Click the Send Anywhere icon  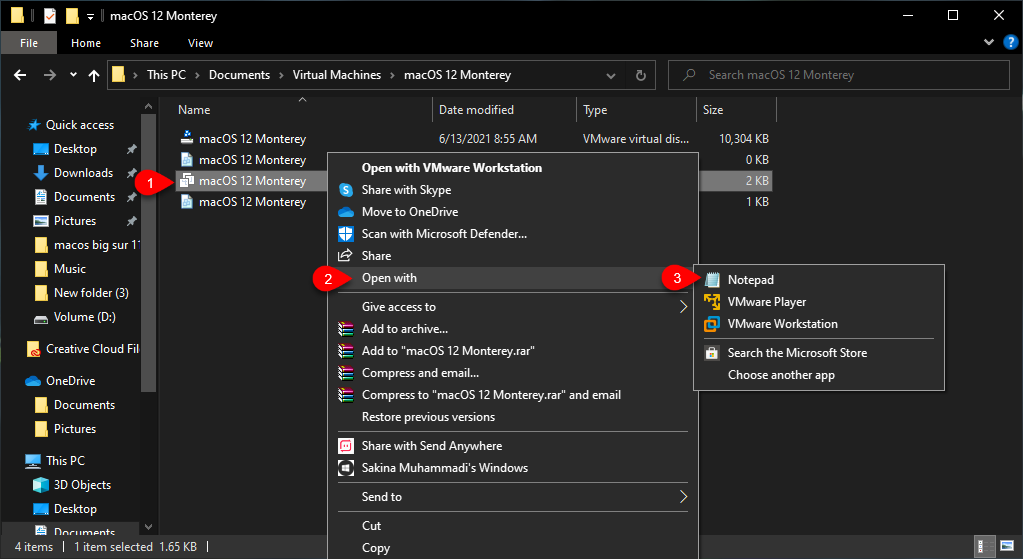(346, 446)
